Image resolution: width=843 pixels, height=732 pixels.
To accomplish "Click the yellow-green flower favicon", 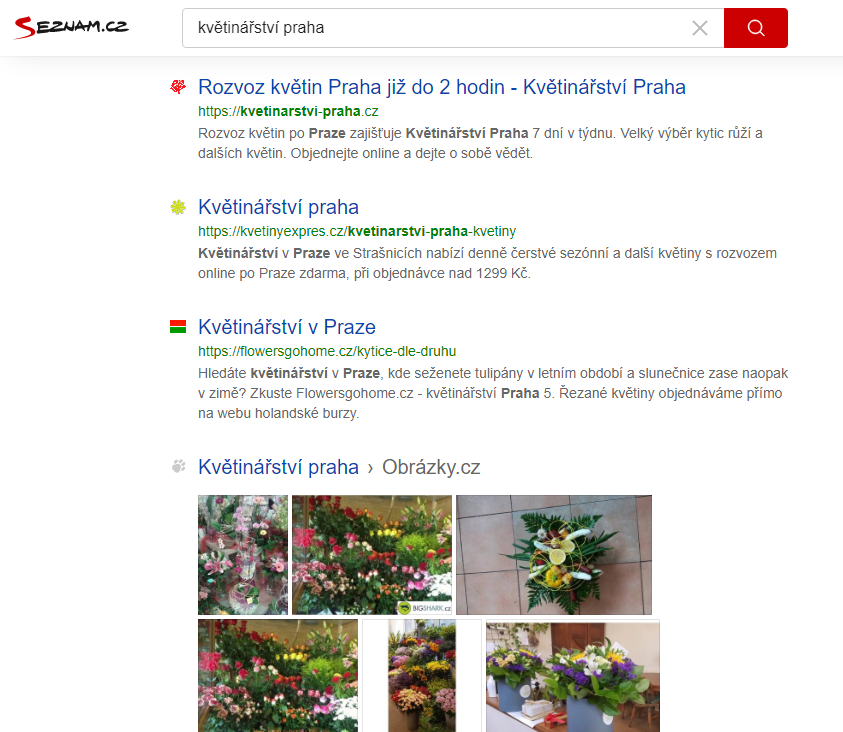I will (x=178, y=207).
